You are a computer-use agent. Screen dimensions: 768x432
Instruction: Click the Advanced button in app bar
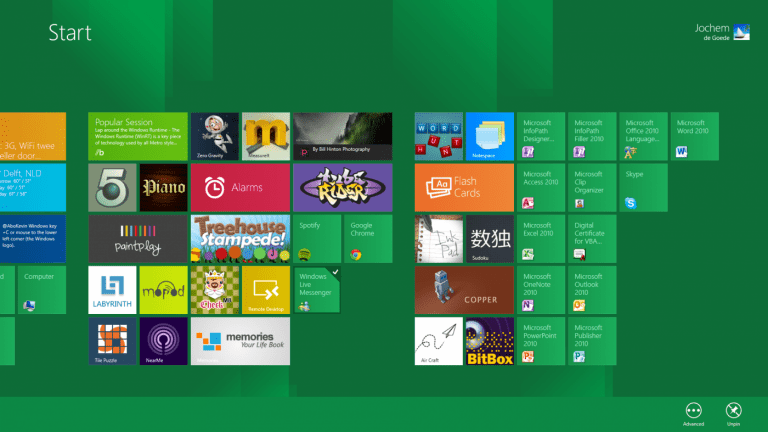coord(693,414)
